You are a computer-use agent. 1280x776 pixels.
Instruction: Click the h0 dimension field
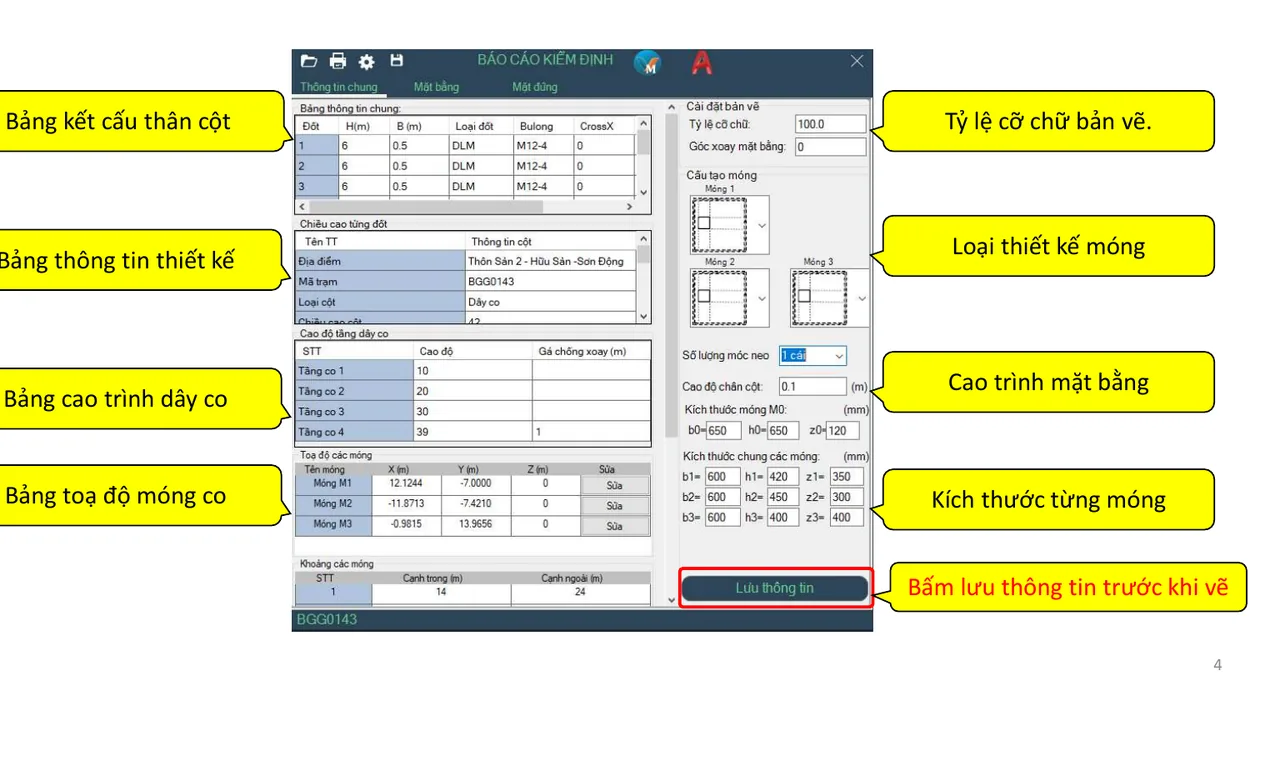[x=783, y=431]
